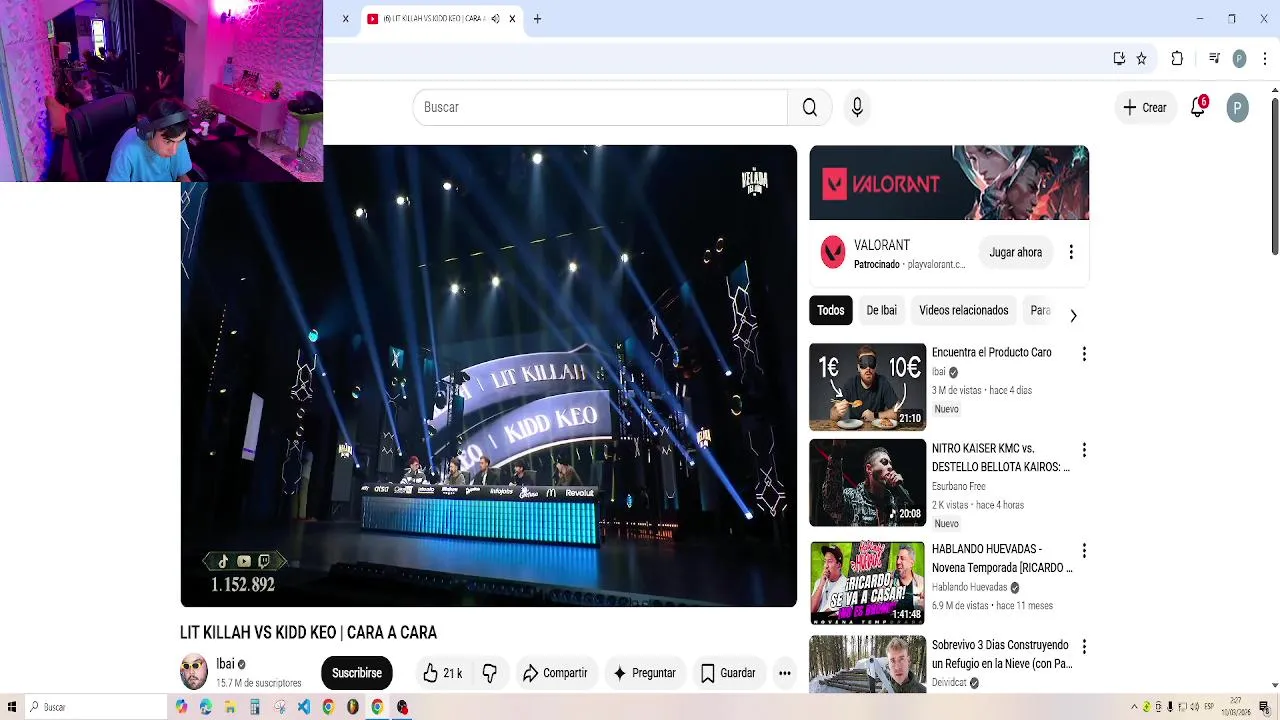This screenshot has width=1280, height=720.
Task: Show more filter chips with right chevron
Action: click(1073, 316)
